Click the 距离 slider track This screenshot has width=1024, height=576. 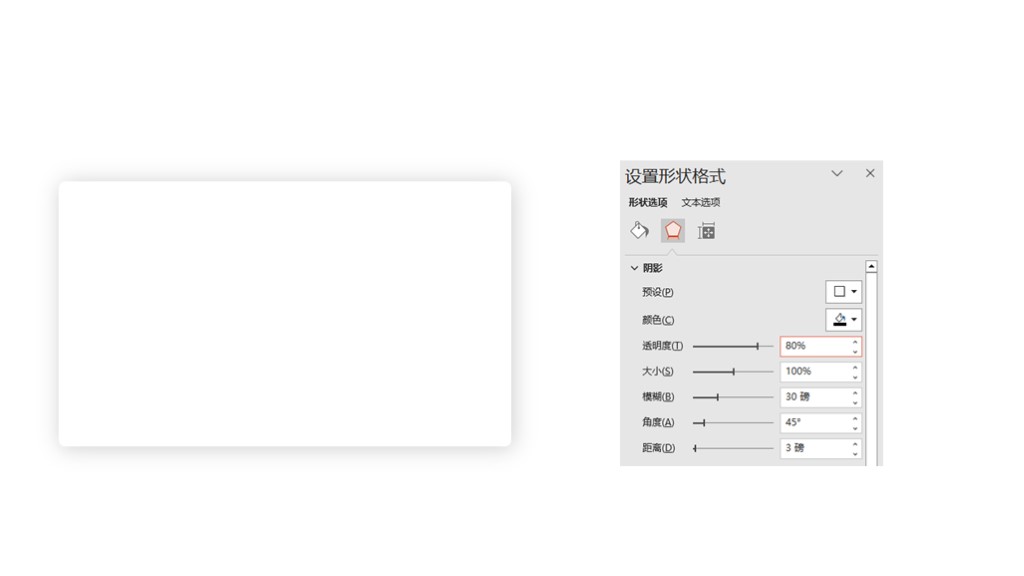click(x=733, y=448)
